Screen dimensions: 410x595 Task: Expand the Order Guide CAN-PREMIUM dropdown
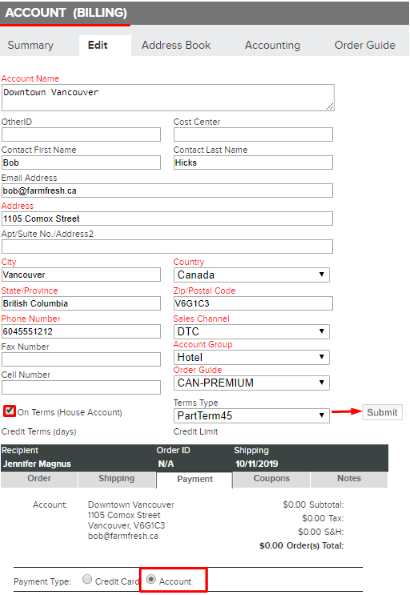pos(251,383)
